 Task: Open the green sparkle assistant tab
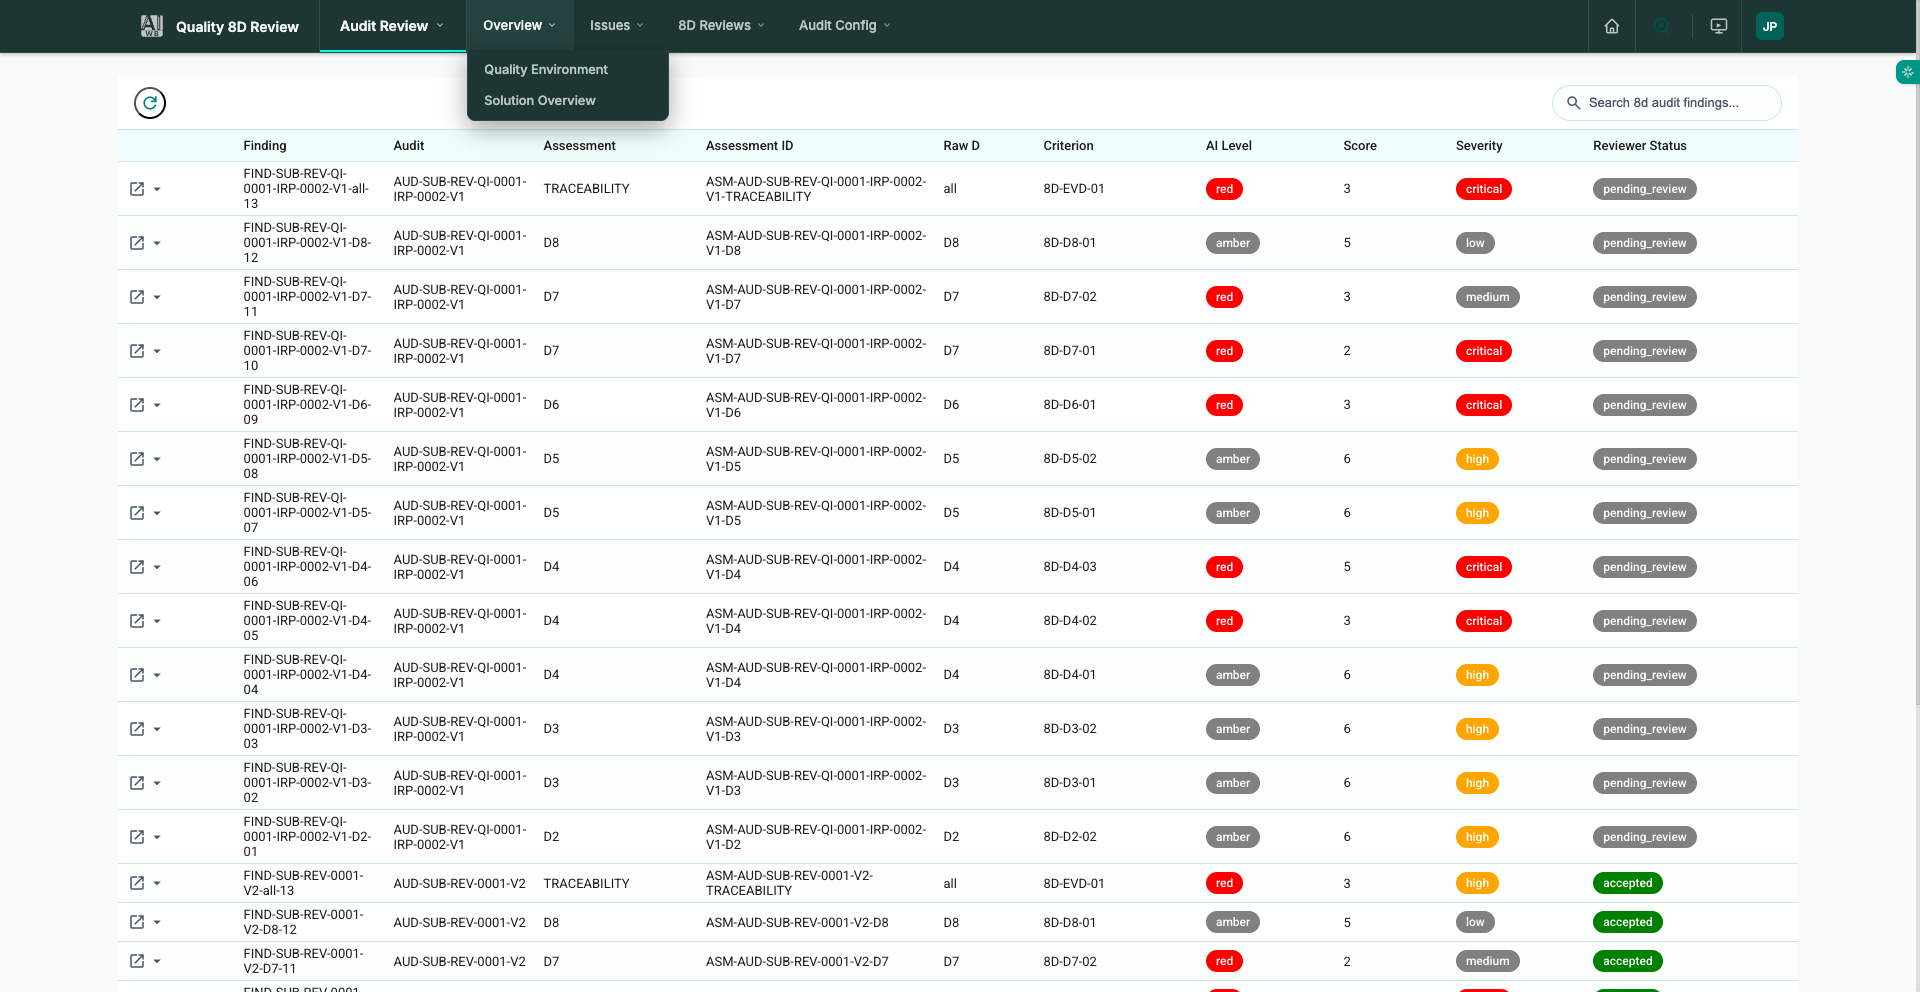(x=1908, y=72)
